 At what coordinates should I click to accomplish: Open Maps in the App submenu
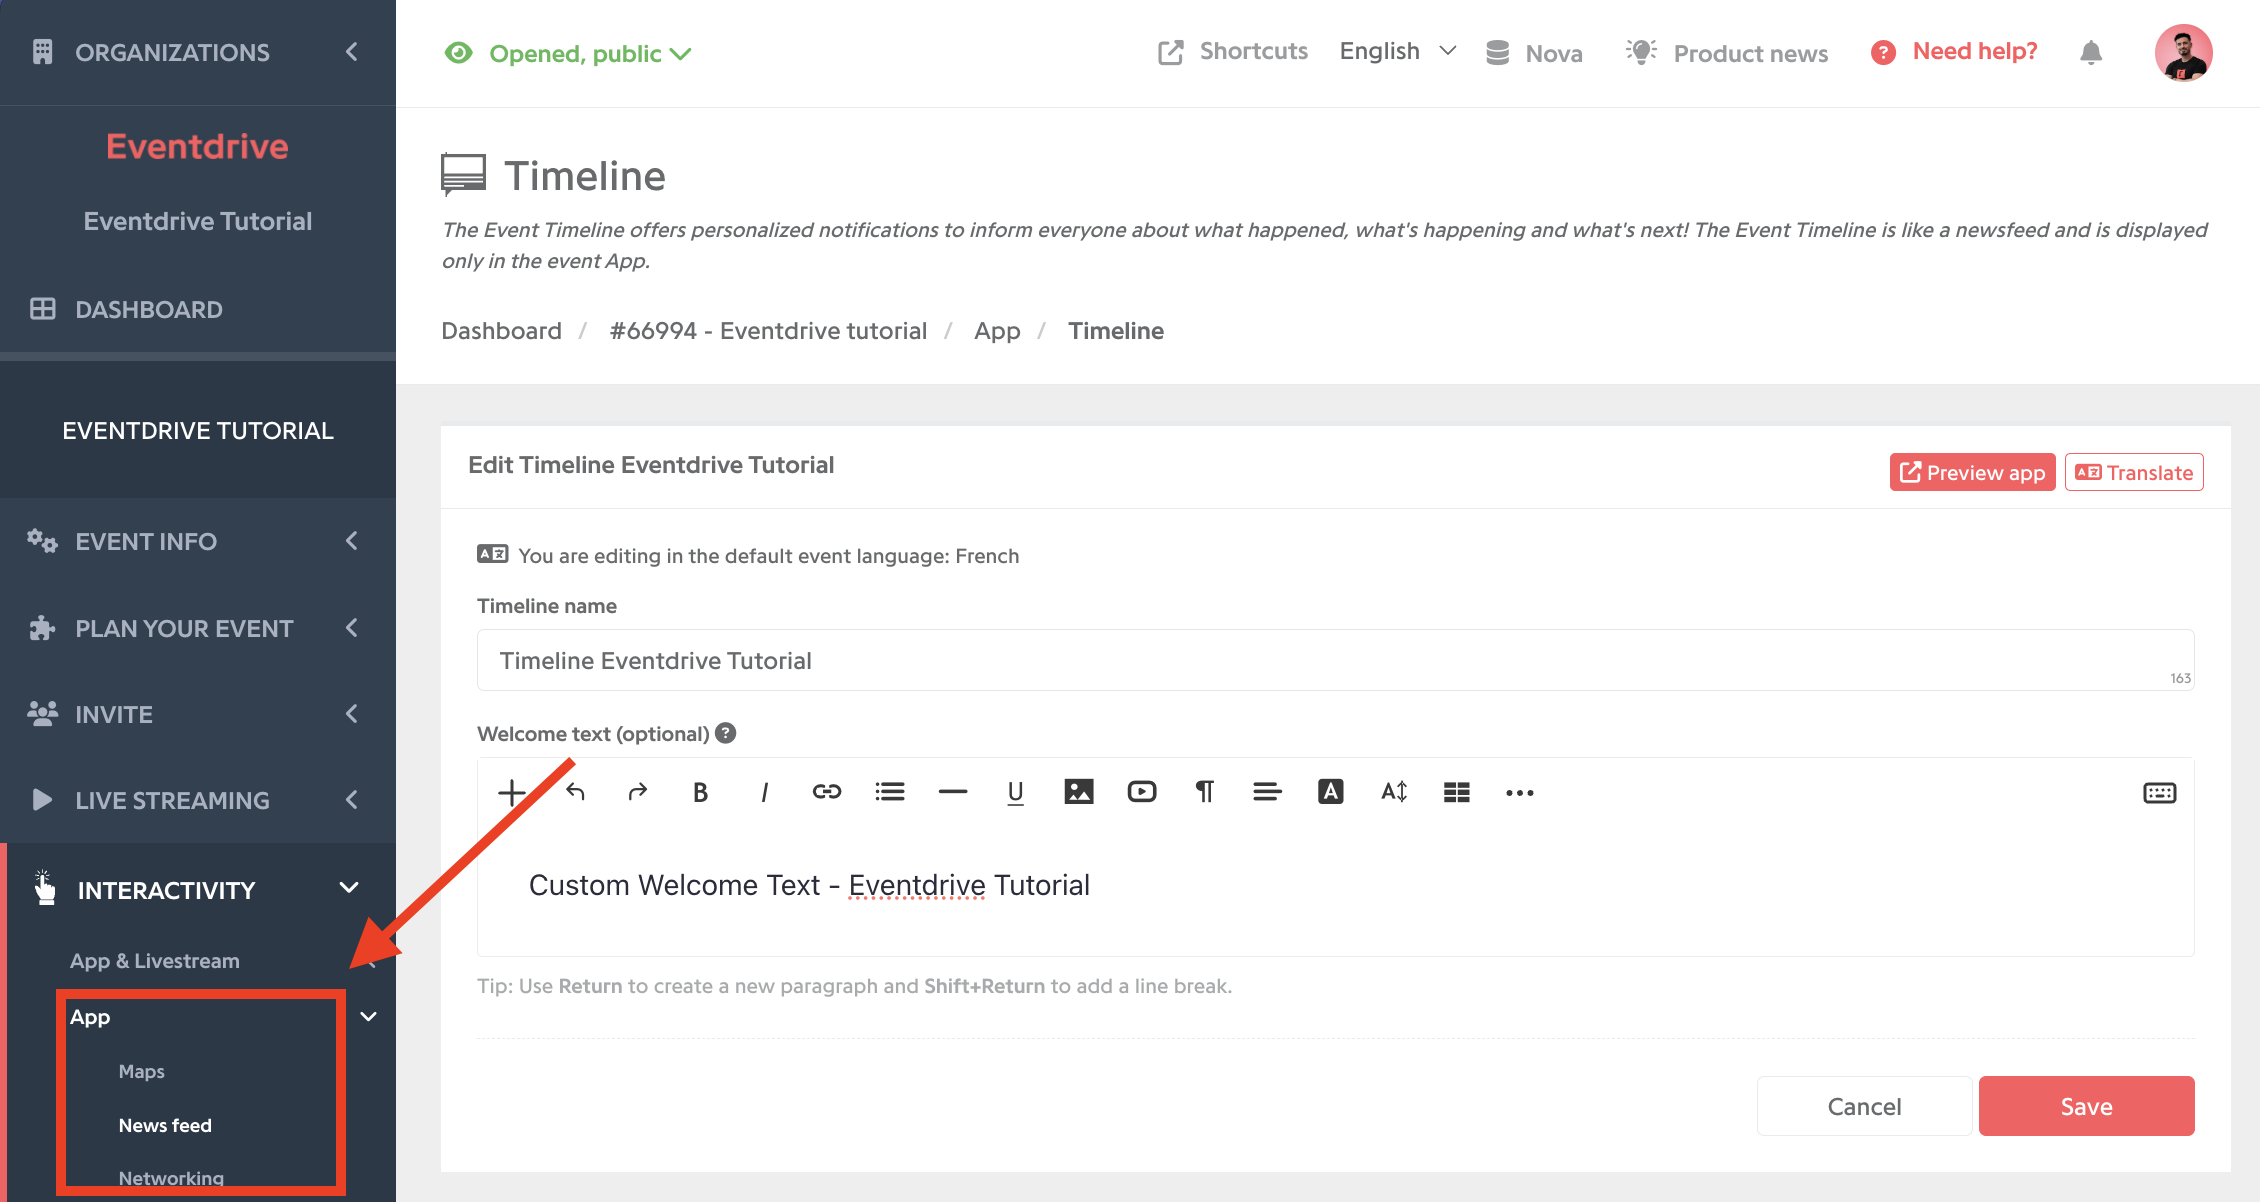[141, 1071]
